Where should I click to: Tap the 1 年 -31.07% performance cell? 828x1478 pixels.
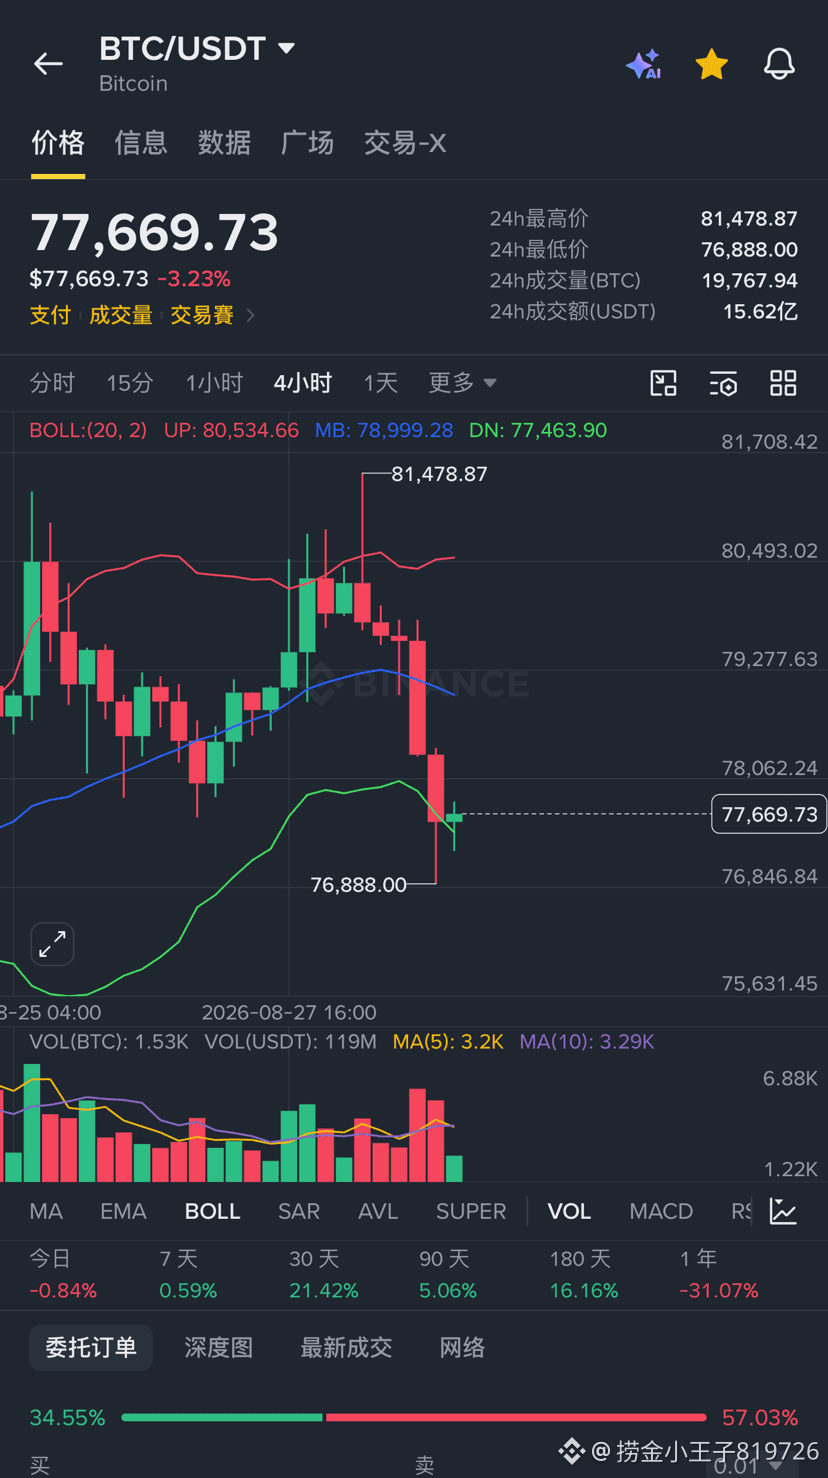pos(719,1275)
